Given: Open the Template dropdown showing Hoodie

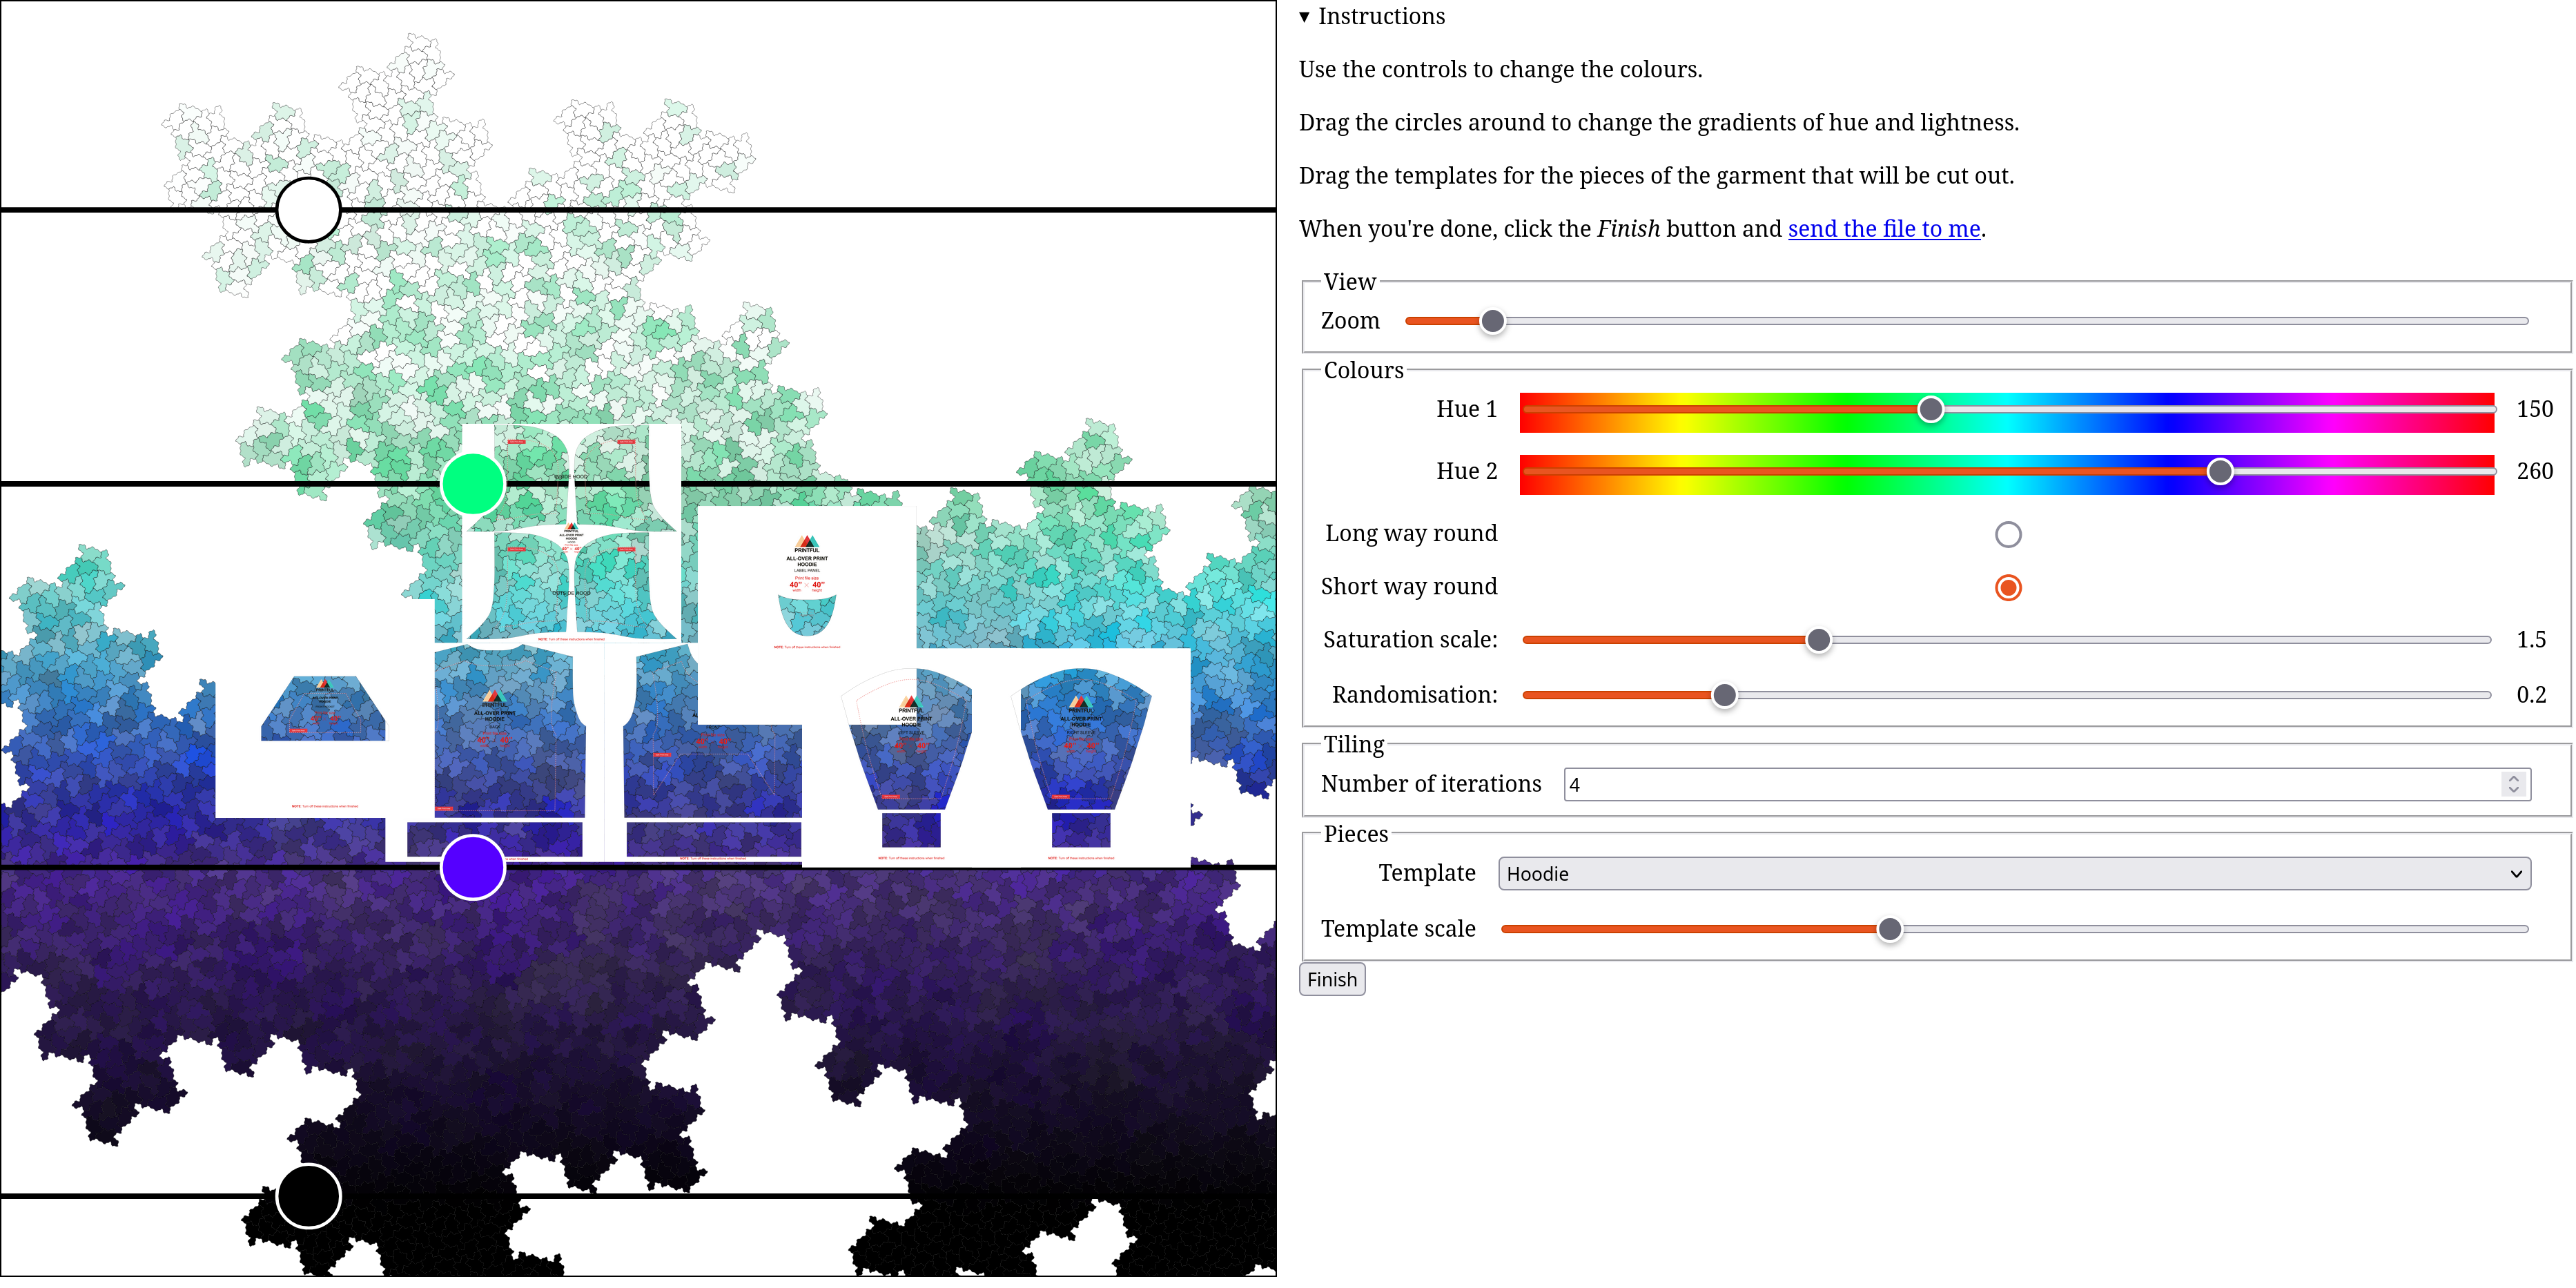Looking at the screenshot, I should point(2014,873).
